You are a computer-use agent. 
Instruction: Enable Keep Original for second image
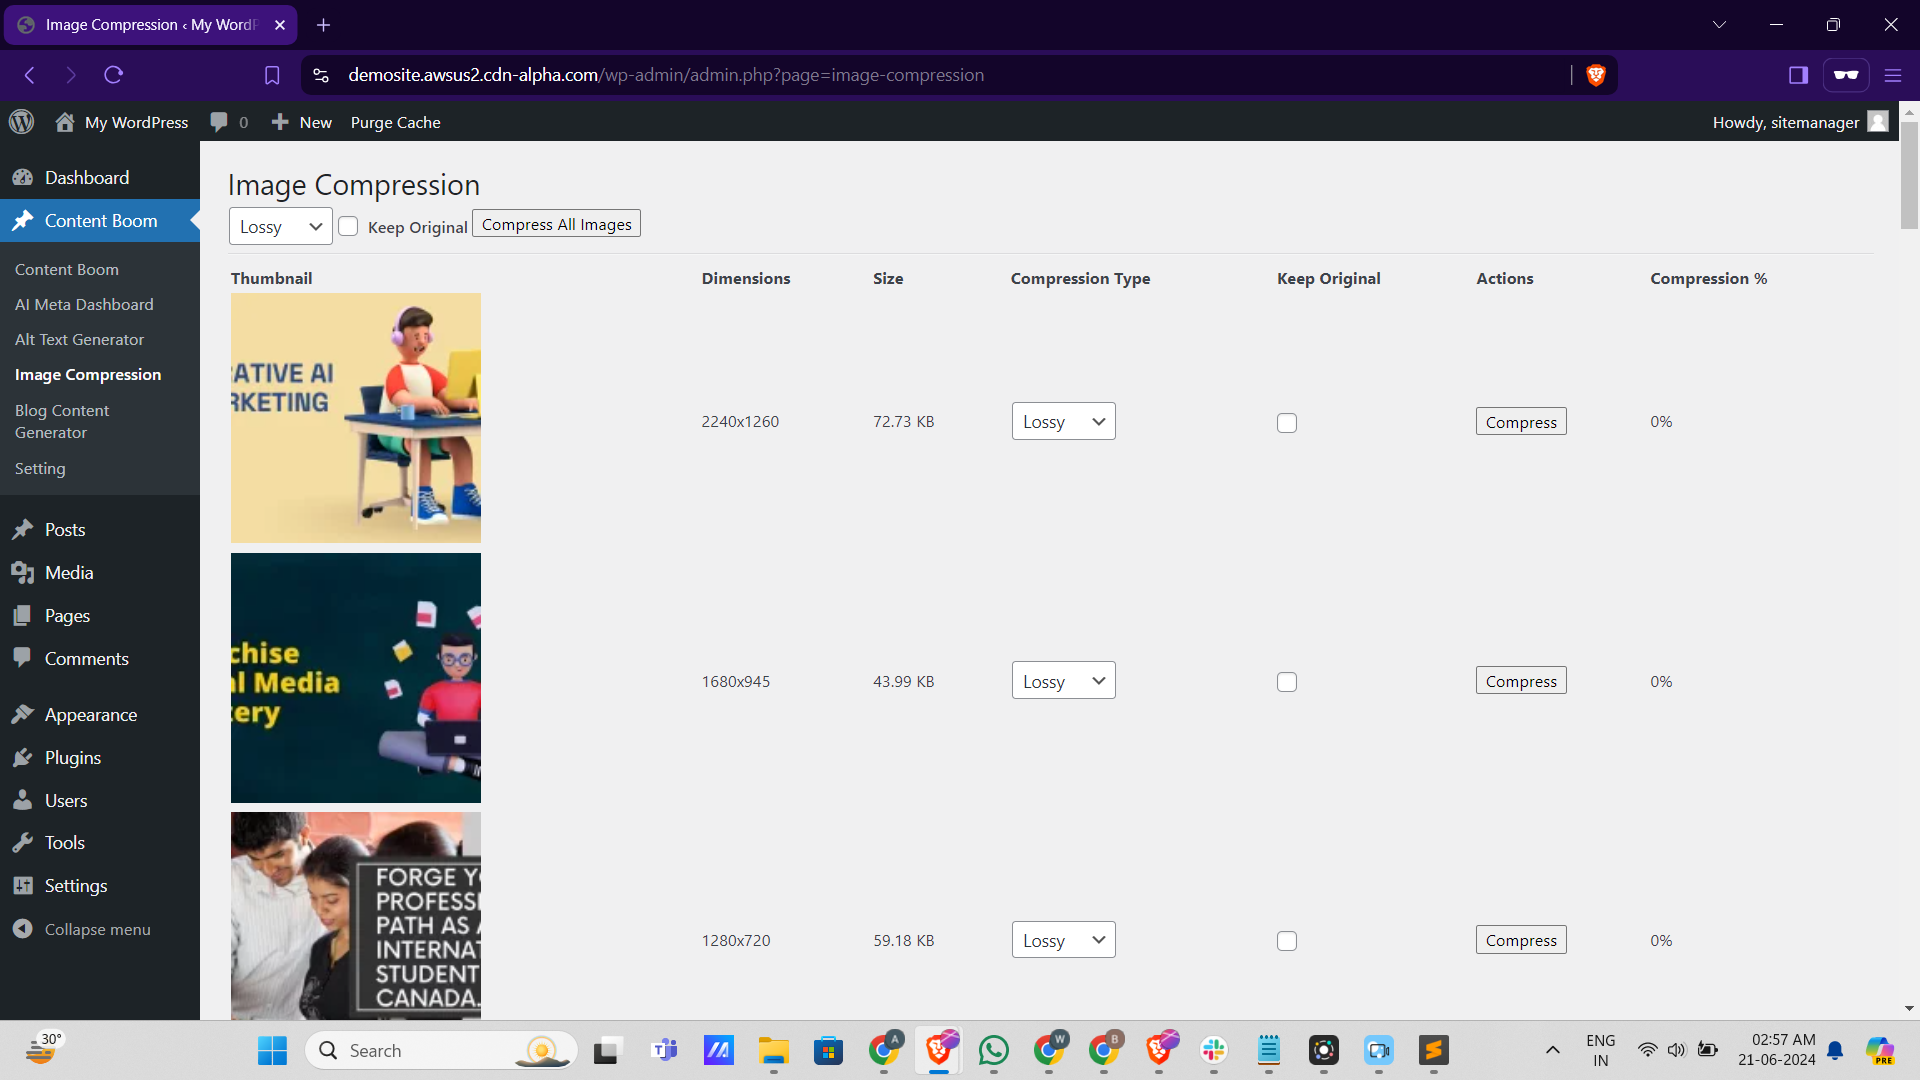coord(1286,682)
